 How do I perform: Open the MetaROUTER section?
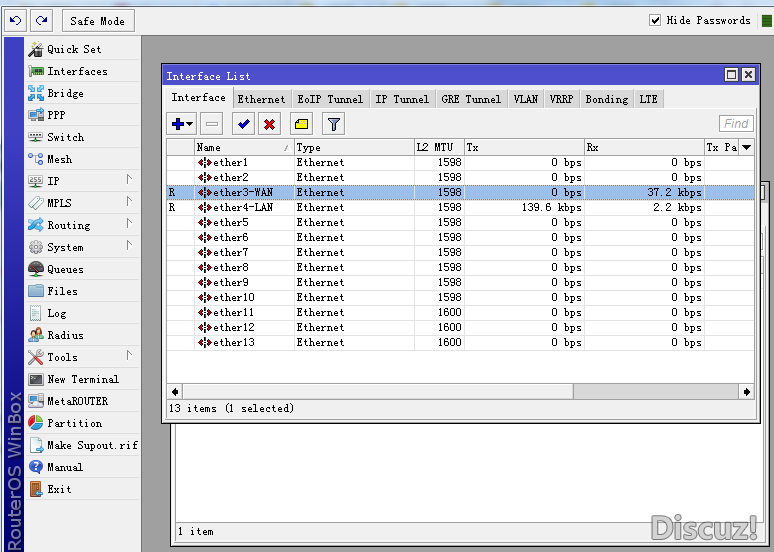click(x=82, y=401)
